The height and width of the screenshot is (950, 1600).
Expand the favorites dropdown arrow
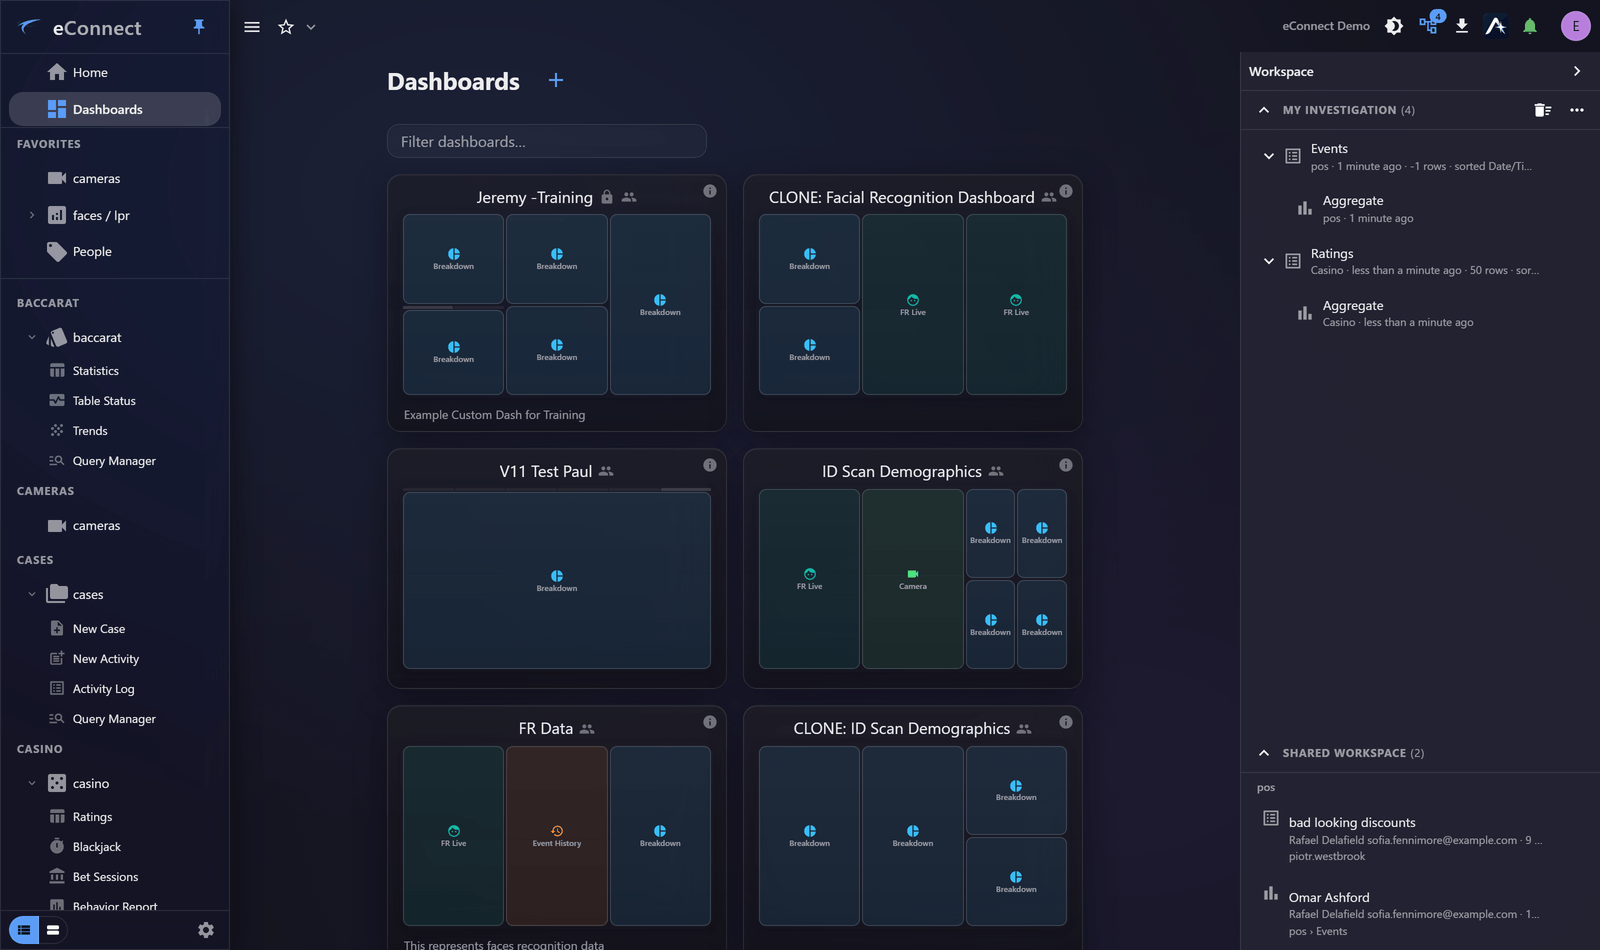pos(311,27)
